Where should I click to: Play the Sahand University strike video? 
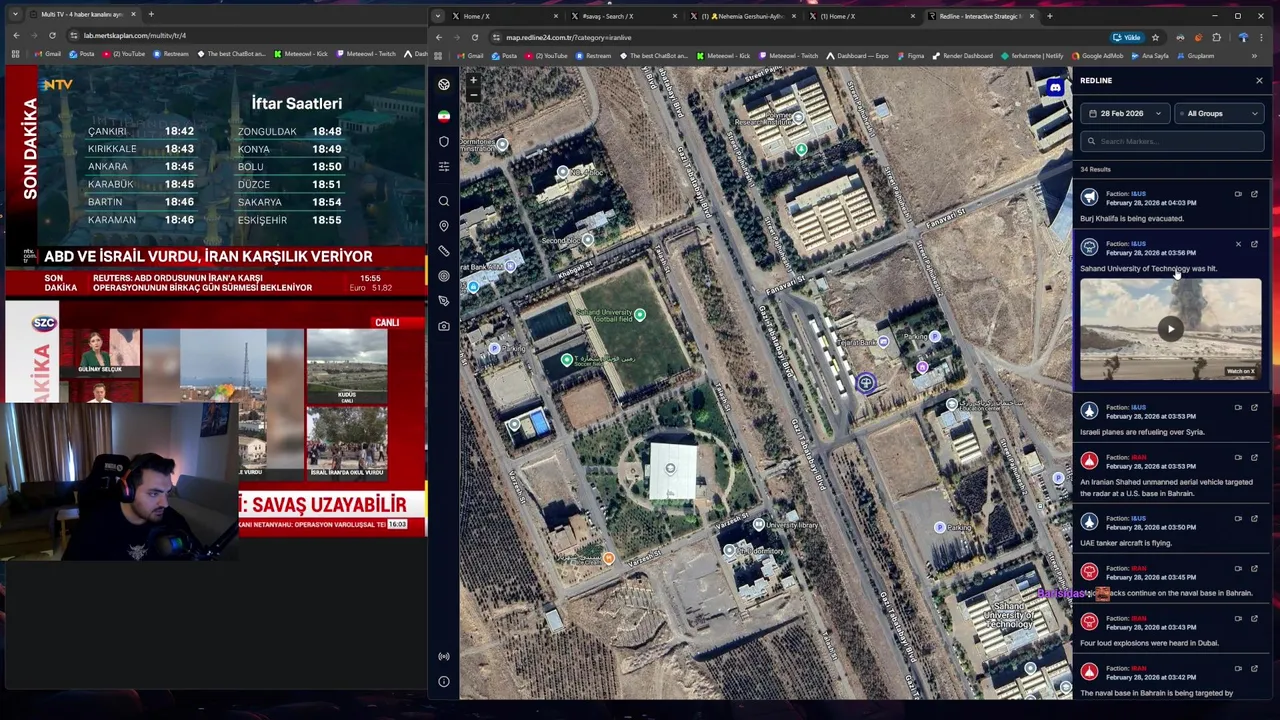[x=1171, y=329]
